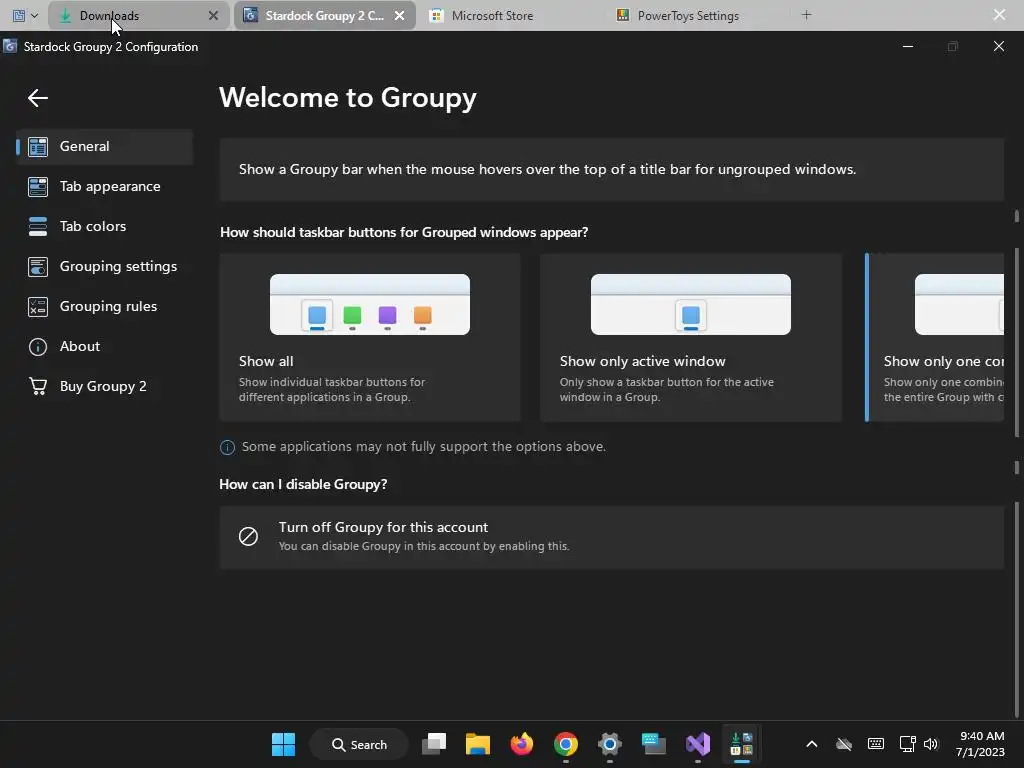1024x768 pixels.
Task: Open Visual Studio from taskbar
Action: pyautogui.click(x=697, y=744)
